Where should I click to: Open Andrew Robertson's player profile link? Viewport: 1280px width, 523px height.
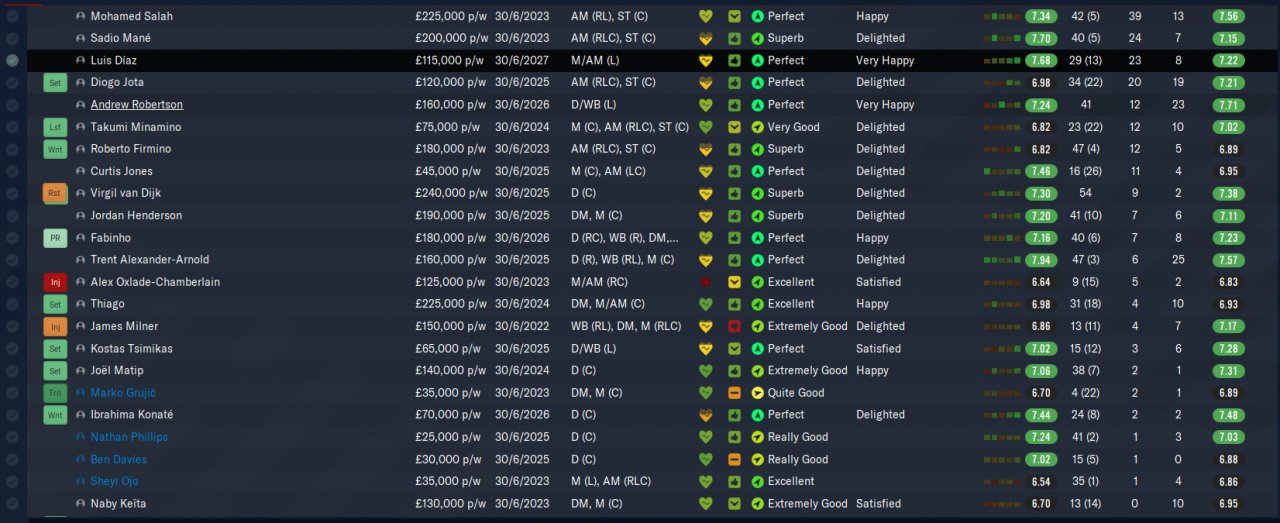click(x=137, y=105)
